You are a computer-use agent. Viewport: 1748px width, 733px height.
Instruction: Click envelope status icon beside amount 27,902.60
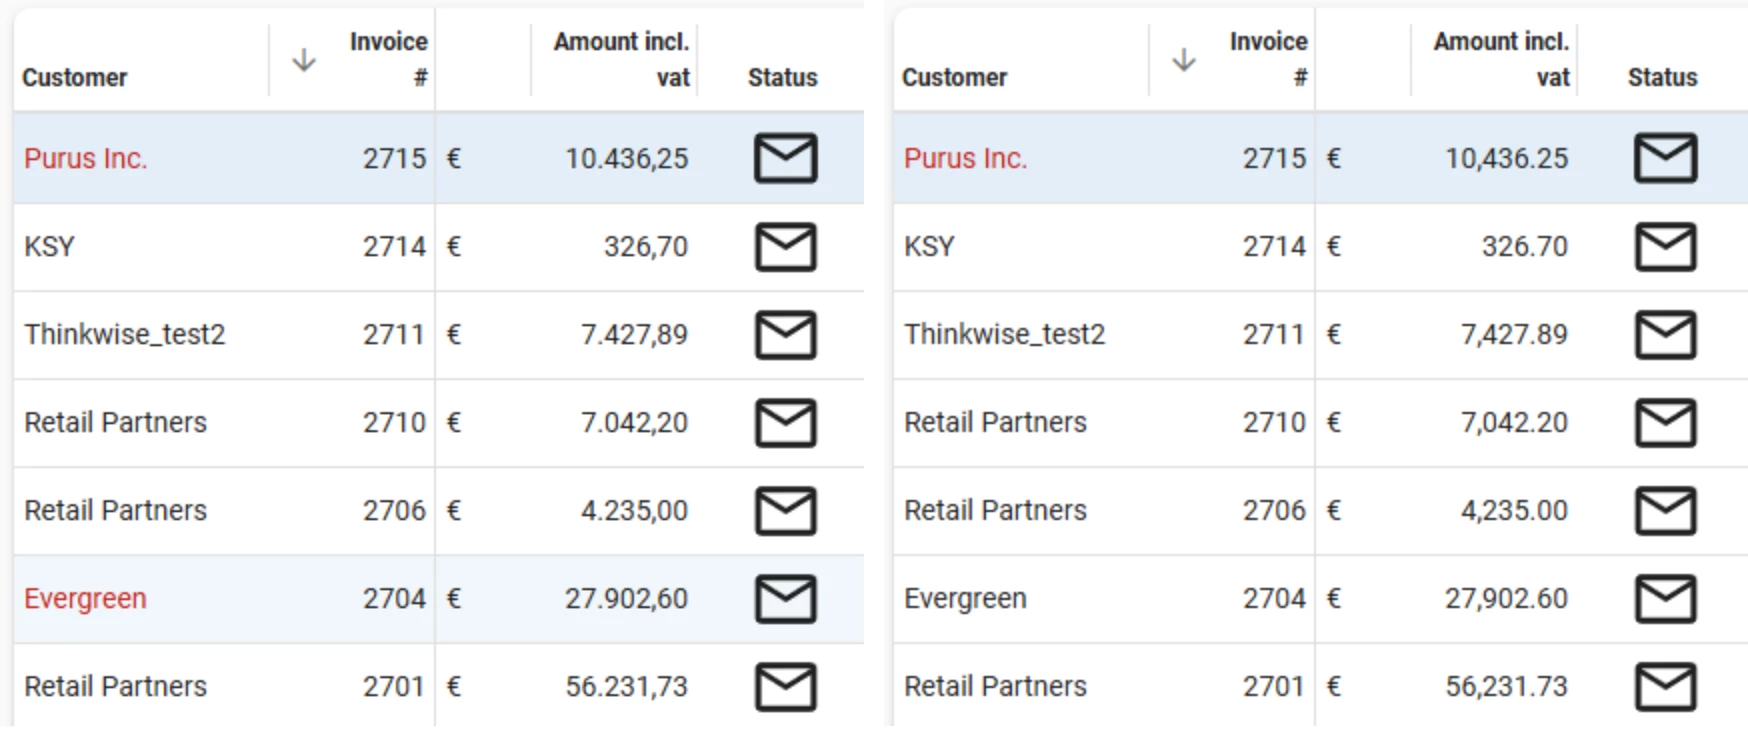pyautogui.click(x=1665, y=598)
